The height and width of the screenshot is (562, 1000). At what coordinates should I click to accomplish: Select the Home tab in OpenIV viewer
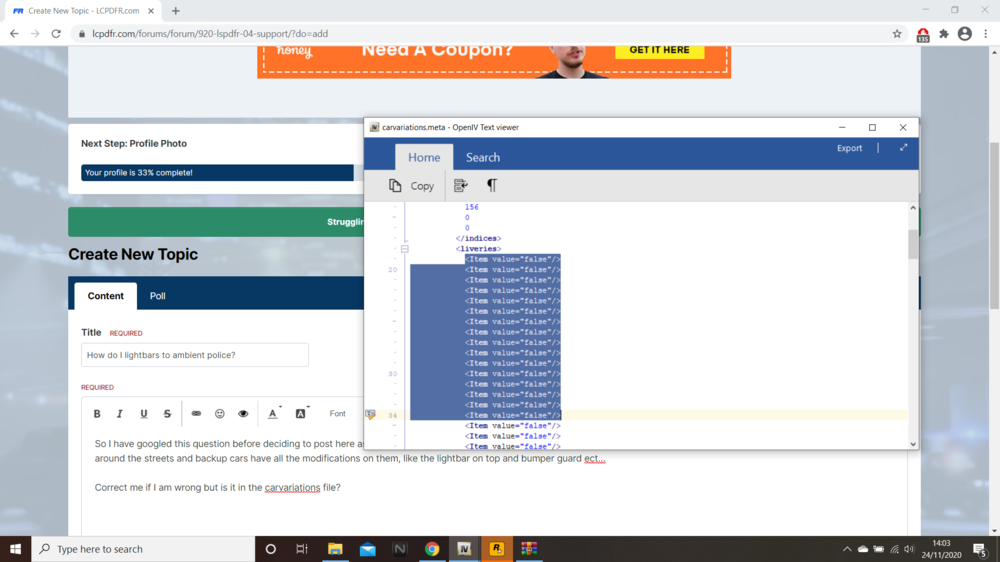[x=424, y=158]
